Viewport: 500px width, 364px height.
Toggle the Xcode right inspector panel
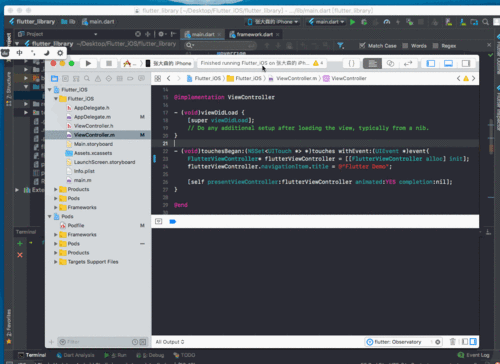pos(466,63)
